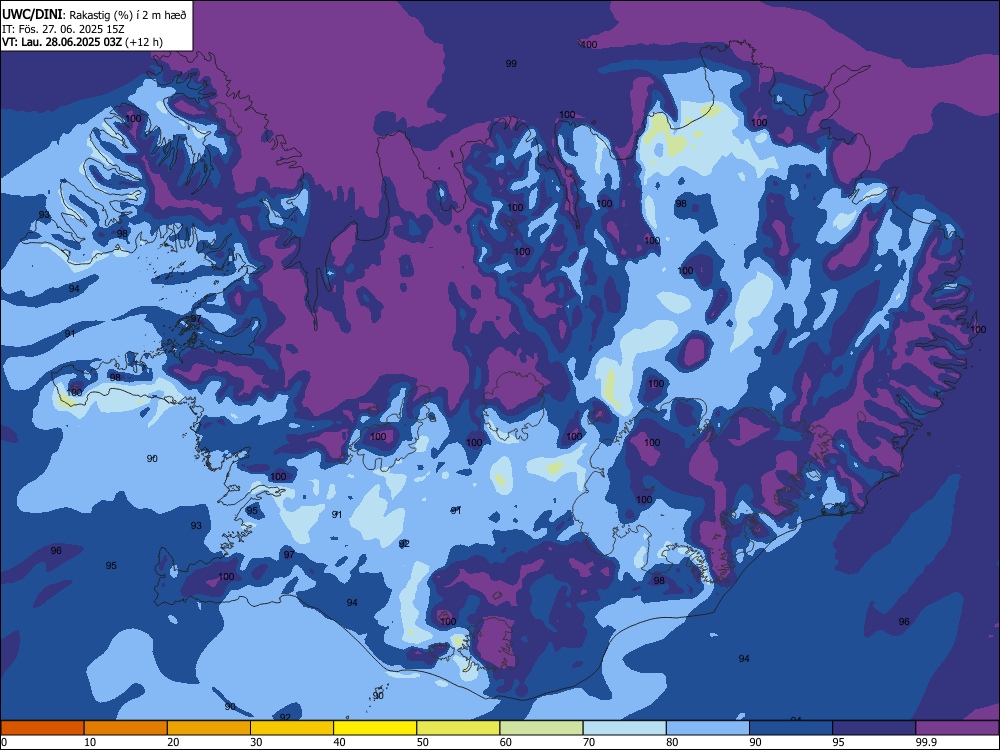Click the '70' legend tick label
This screenshot has width=1000, height=750.
589,742
